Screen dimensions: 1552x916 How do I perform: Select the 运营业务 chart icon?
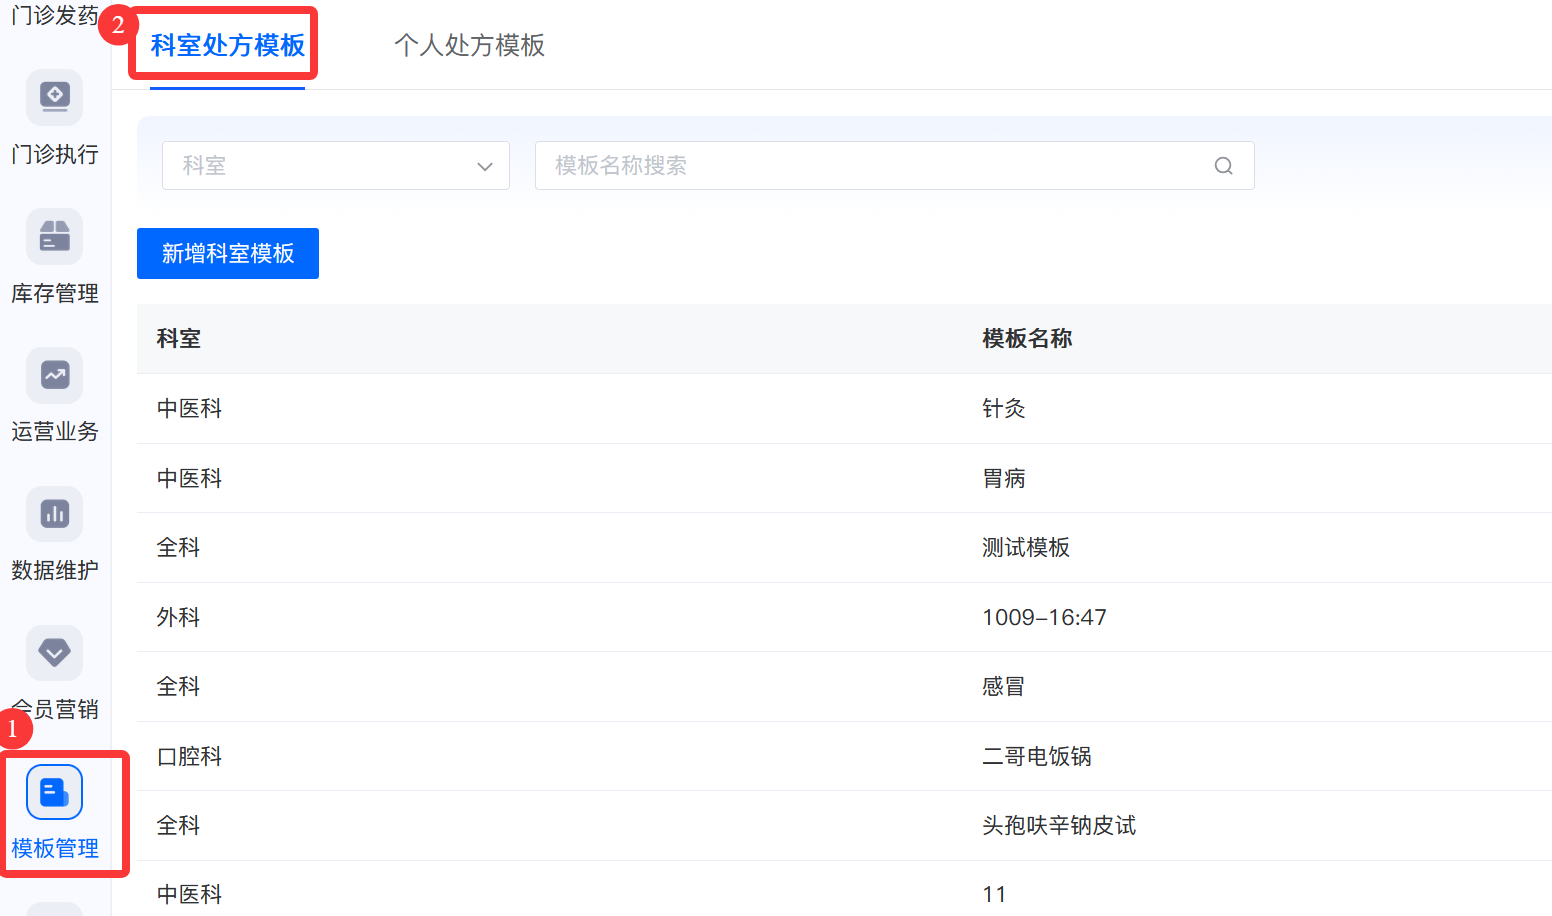coord(55,375)
